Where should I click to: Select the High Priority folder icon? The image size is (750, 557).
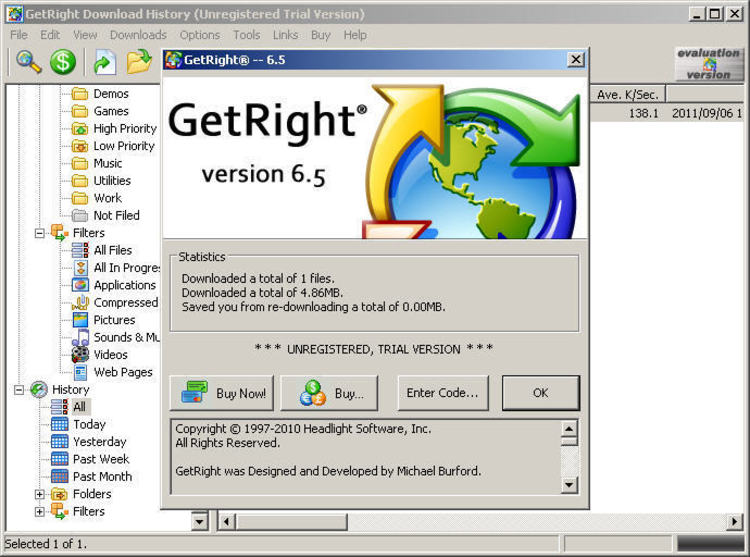pyautogui.click(x=80, y=129)
